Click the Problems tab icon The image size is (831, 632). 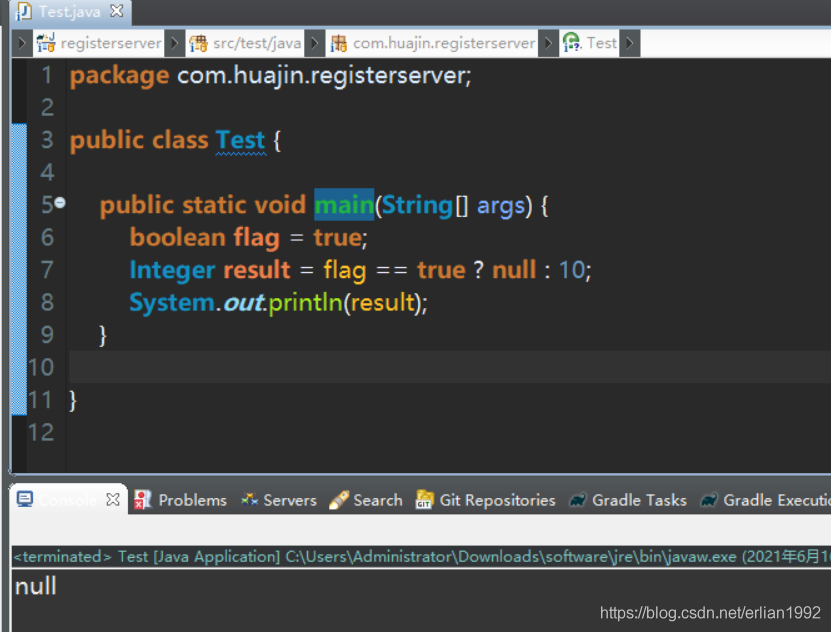click(142, 500)
